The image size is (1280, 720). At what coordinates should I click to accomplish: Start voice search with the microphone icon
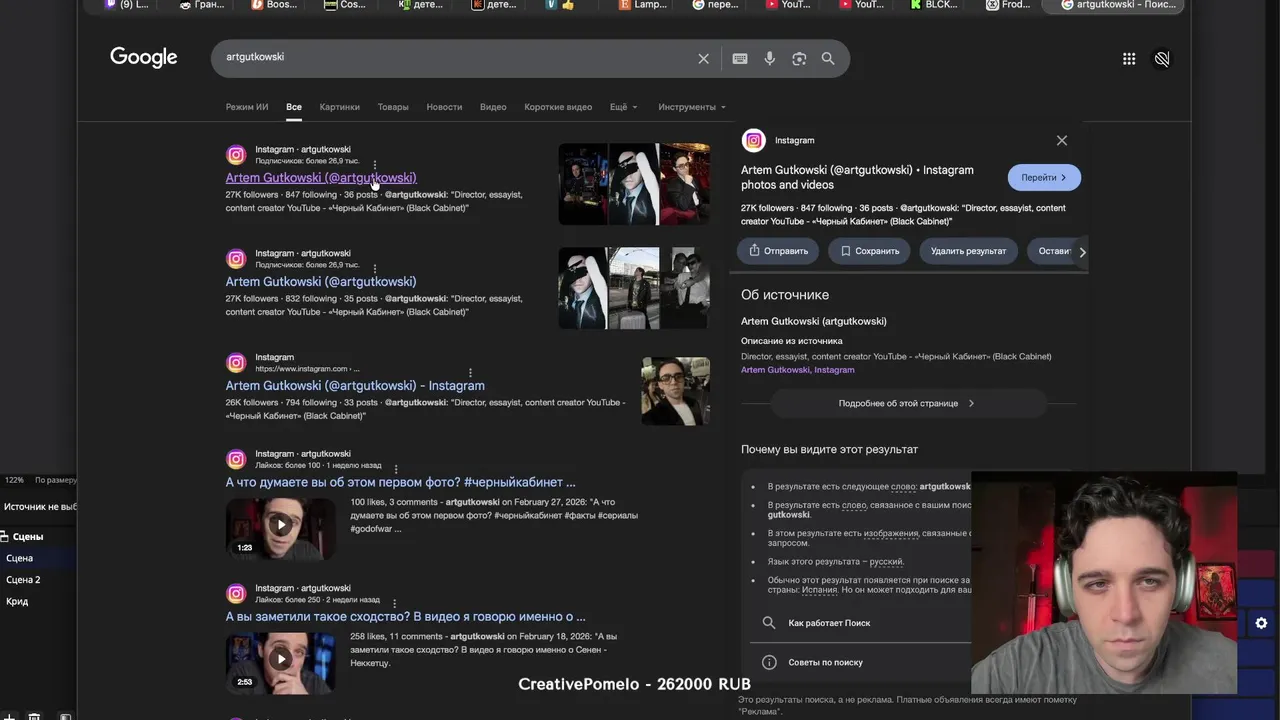click(769, 59)
